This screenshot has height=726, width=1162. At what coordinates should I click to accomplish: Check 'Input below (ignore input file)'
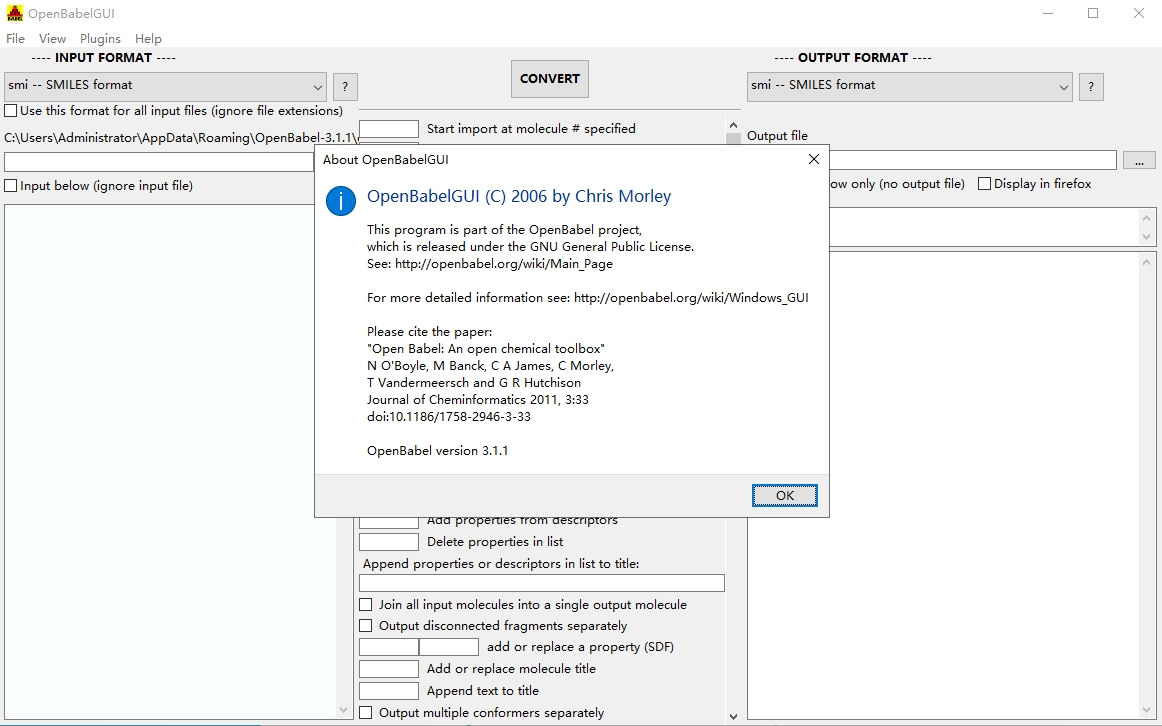coord(11,186)
